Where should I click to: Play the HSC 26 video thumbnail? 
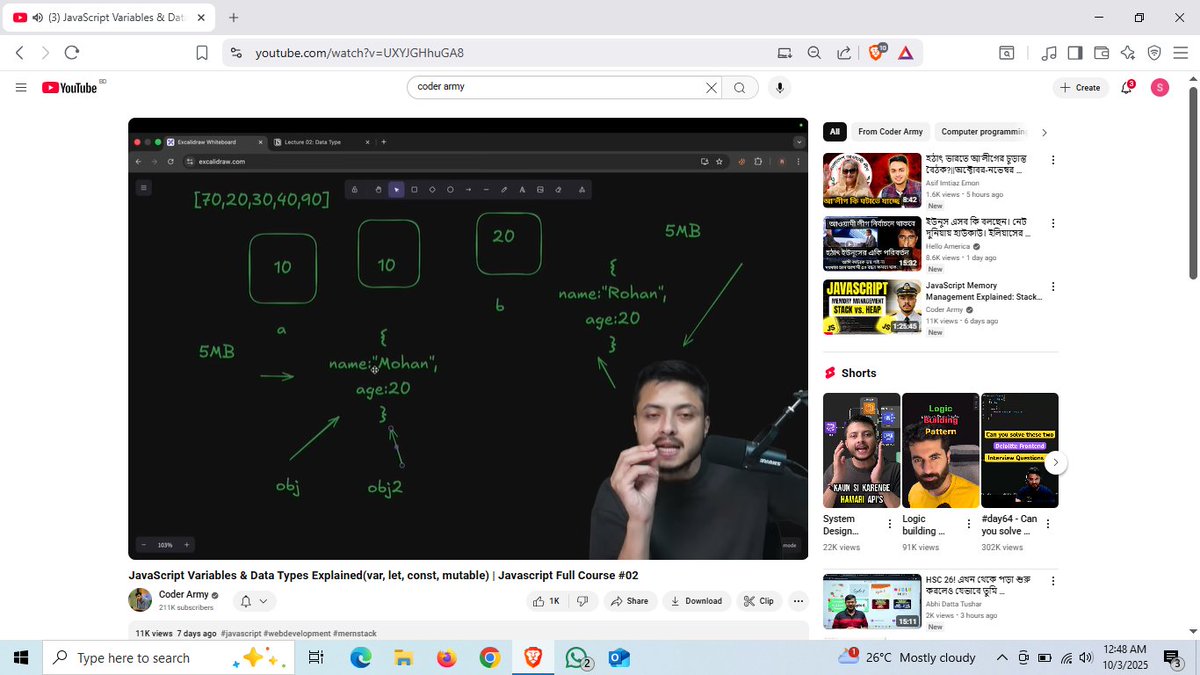[x=872, y=601]
